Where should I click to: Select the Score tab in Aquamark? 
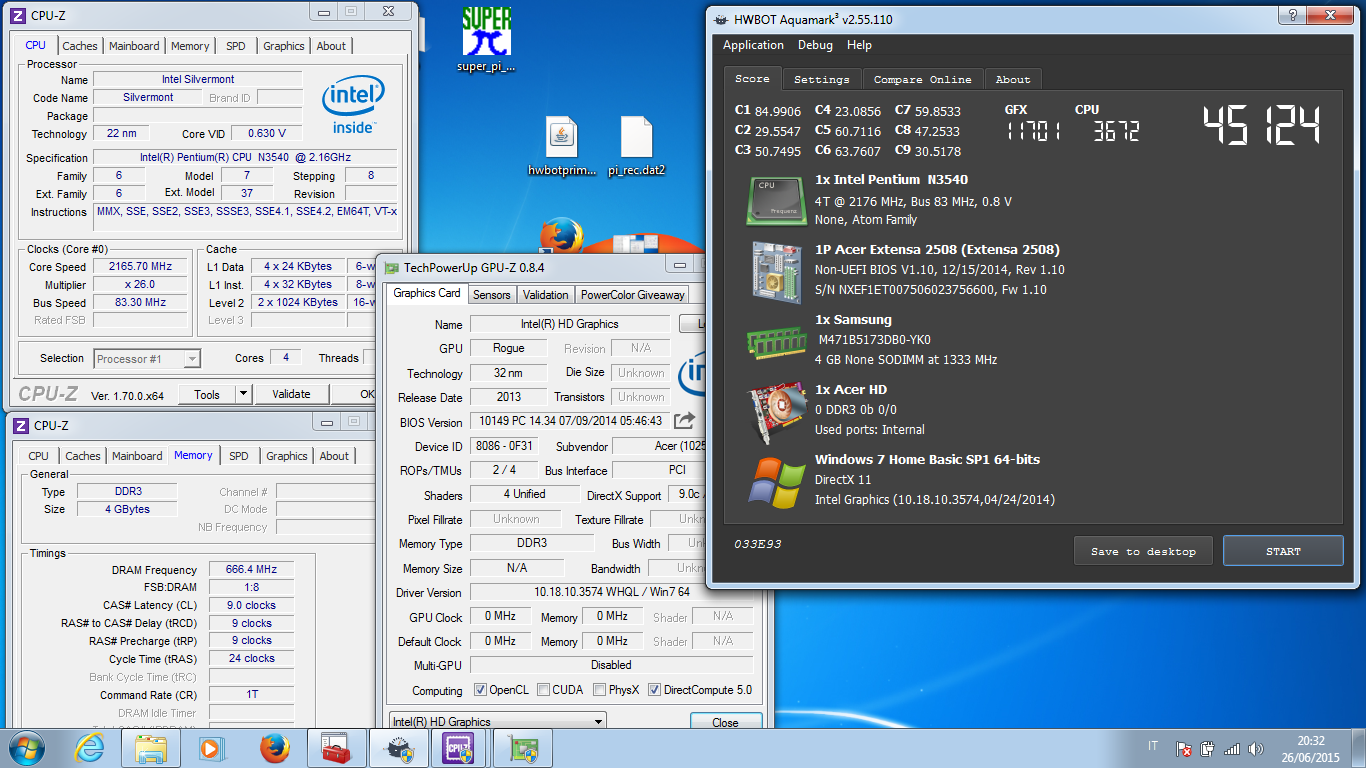tap(752, 79)
